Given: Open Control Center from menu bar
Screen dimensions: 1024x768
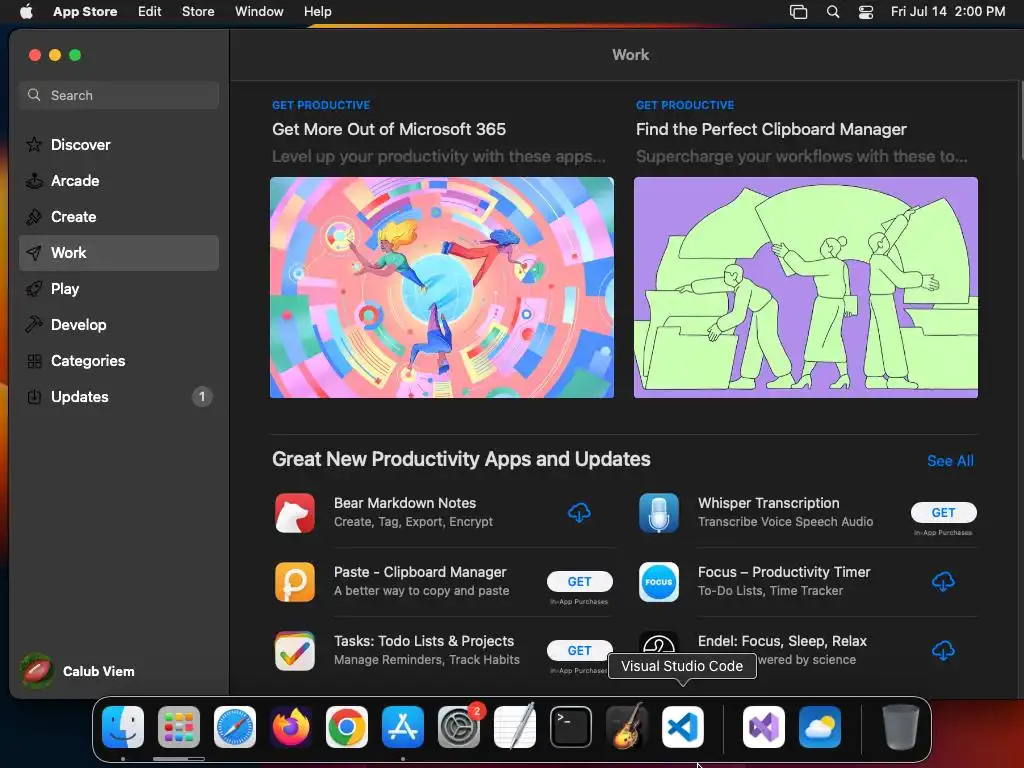Looking at the screenshot, I should [x=866, y=11].
